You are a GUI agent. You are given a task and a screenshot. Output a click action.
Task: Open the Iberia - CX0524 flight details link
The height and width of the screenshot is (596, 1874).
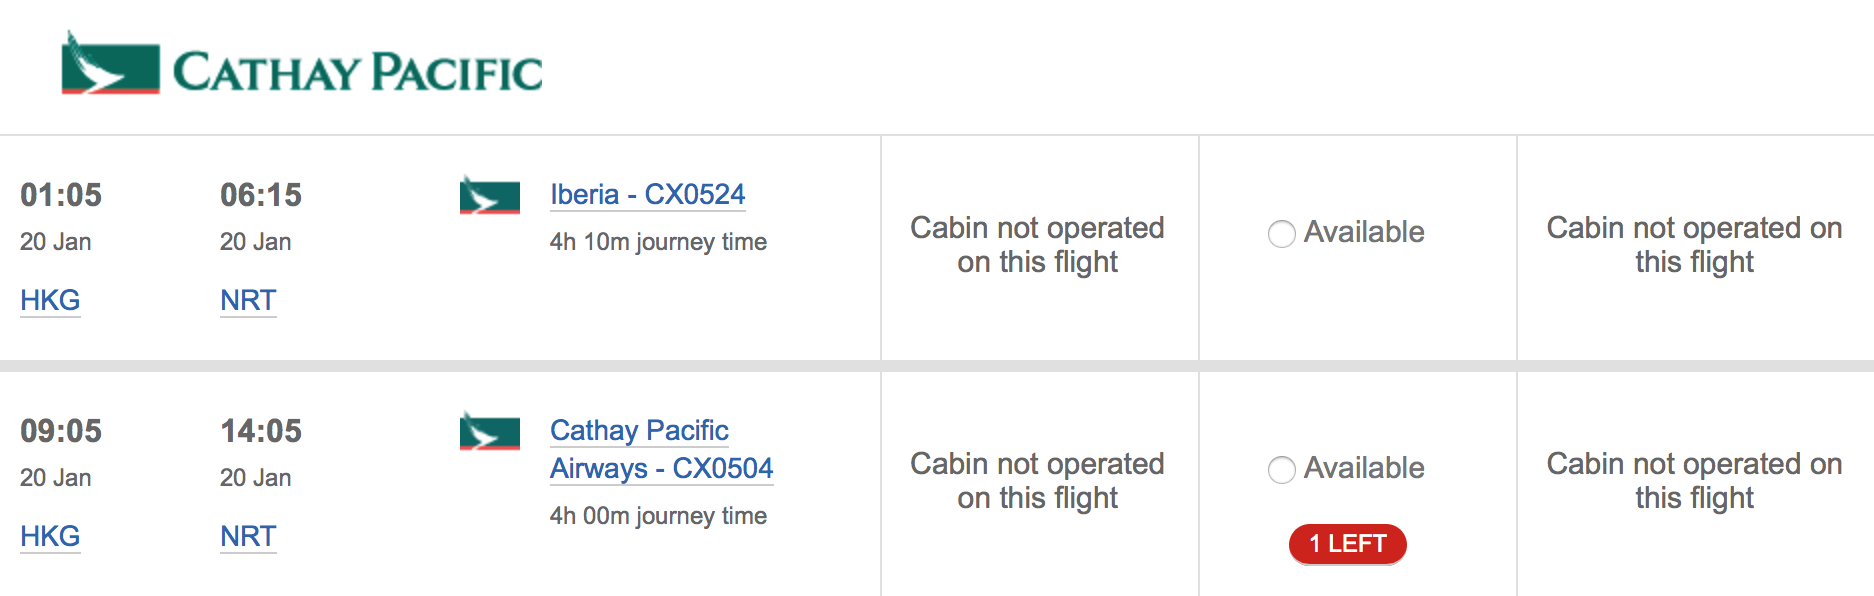tap(648, 194)
